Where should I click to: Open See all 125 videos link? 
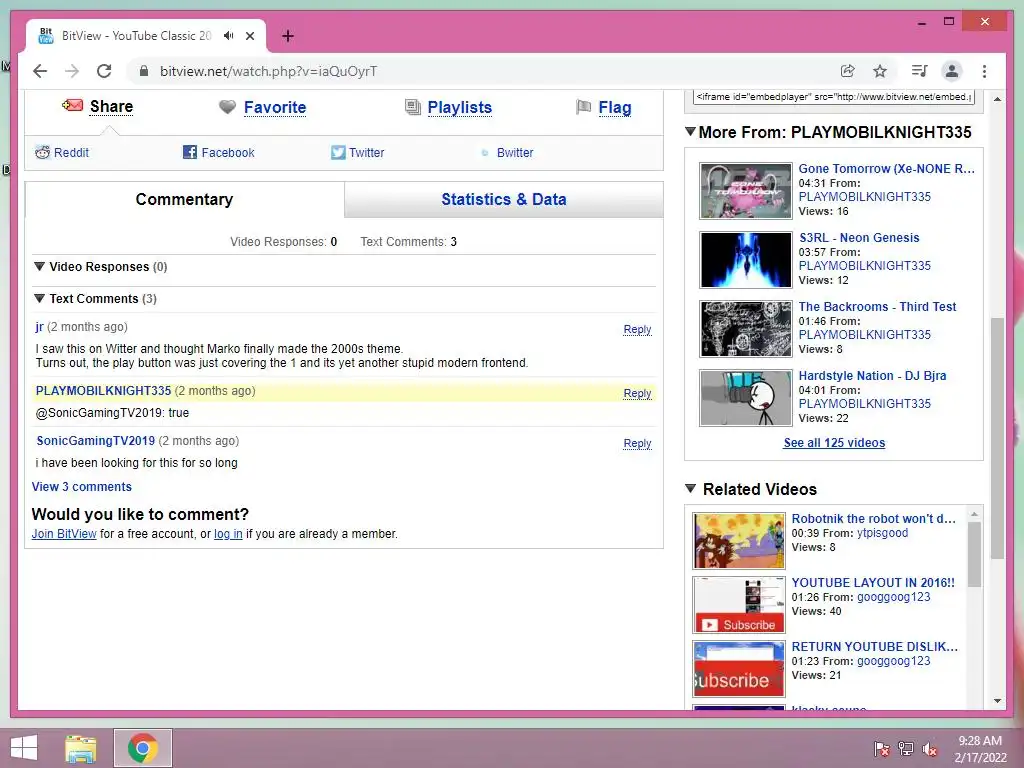[834, 443]
